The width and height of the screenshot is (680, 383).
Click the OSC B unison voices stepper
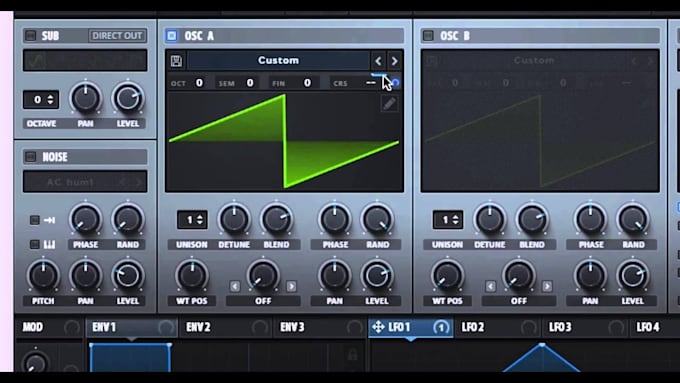(448, 220)
